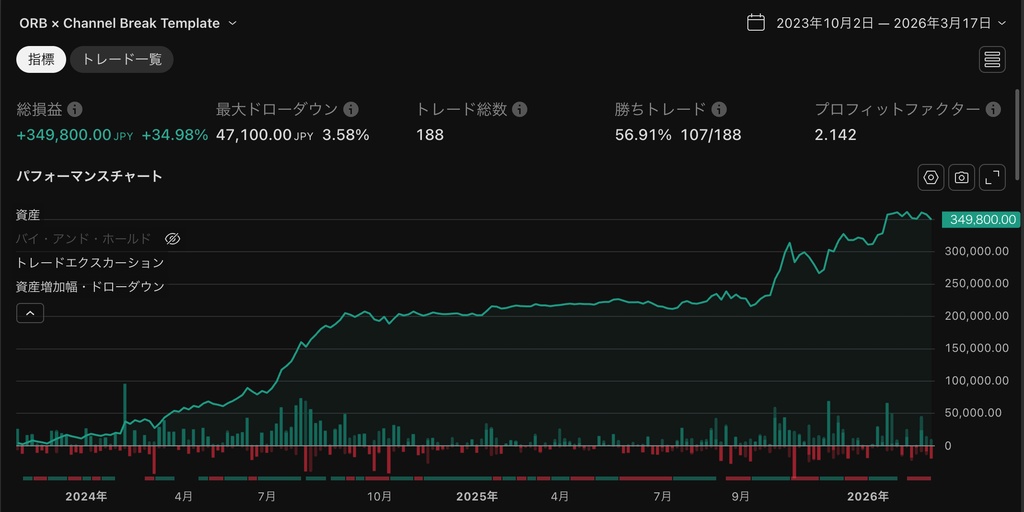Select the 指標 tab
This screenshot has width=1024, height=512.
41,59
